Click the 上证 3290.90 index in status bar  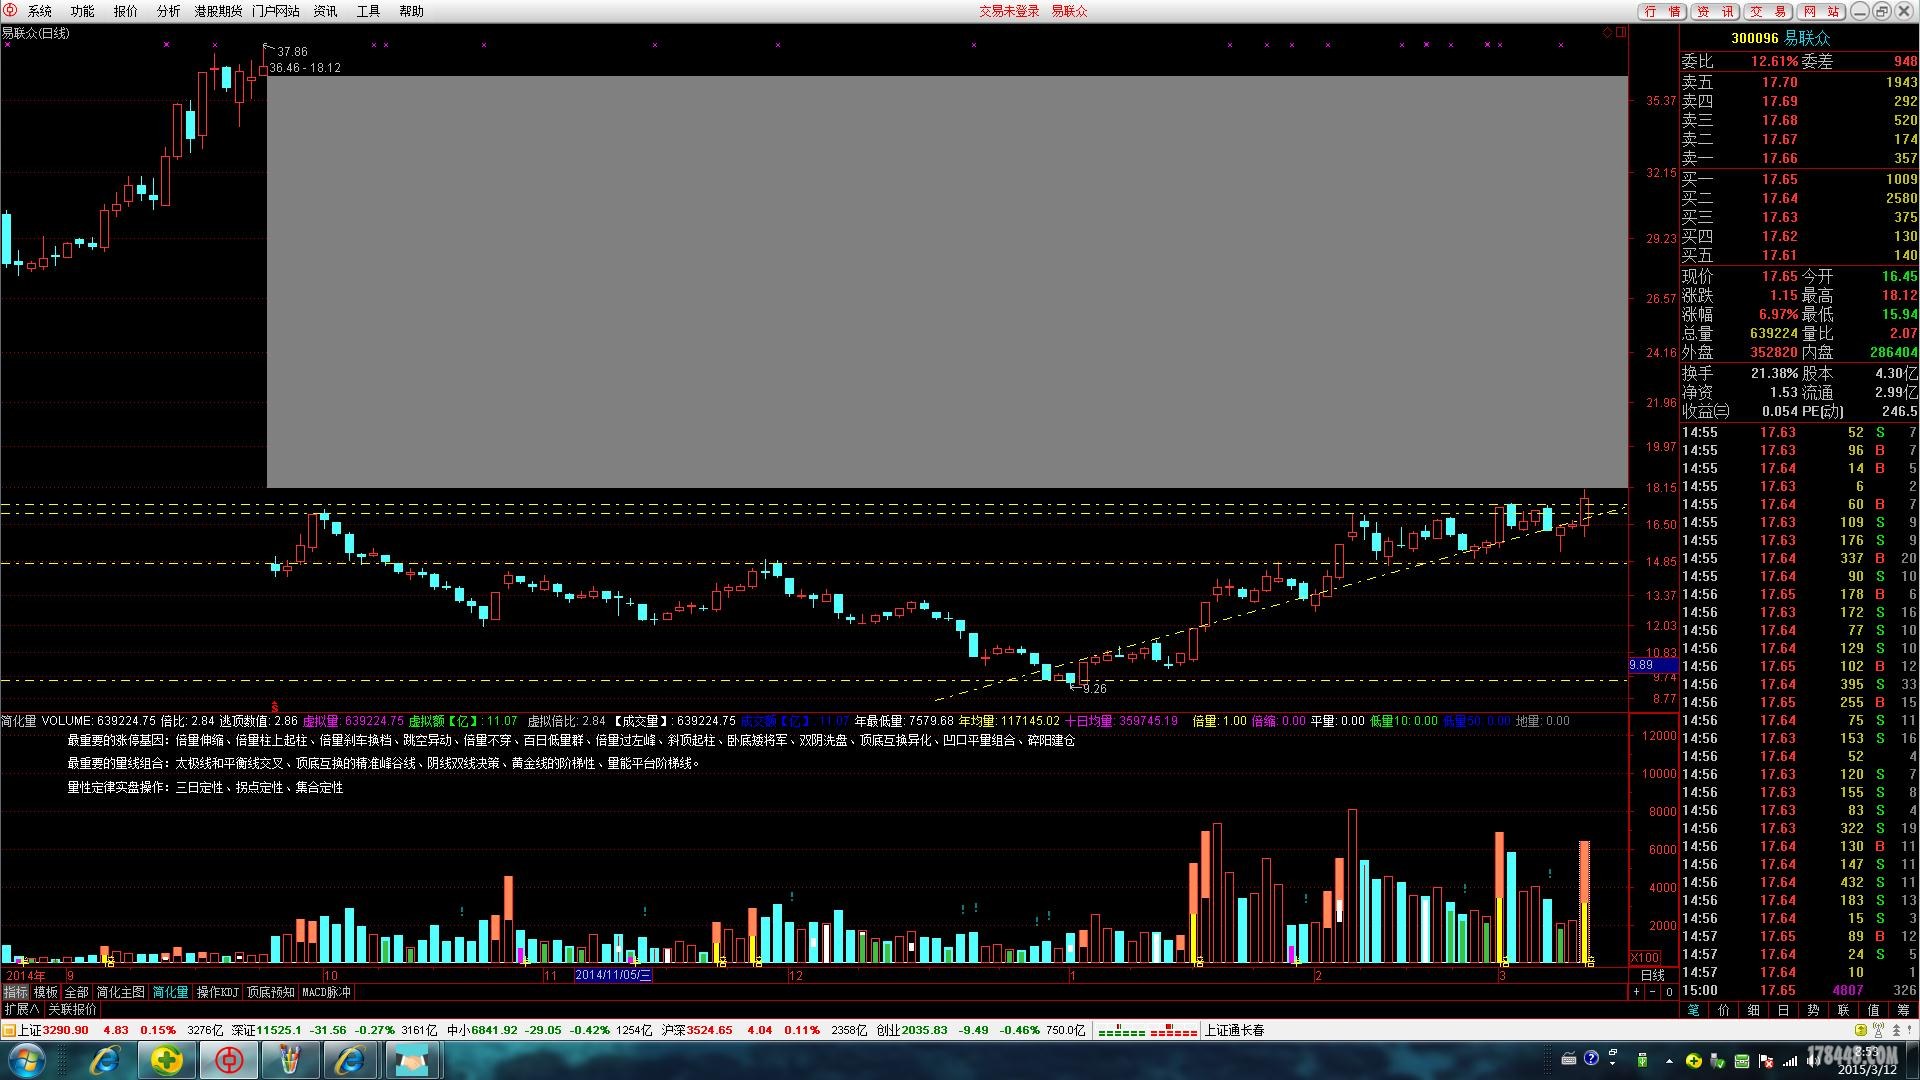point(53,1030)
